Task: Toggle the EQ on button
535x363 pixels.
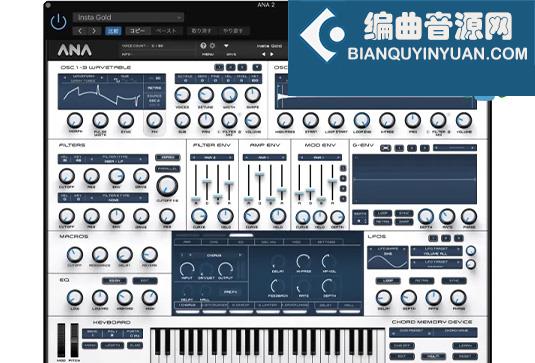Action: [x=114, y=281]
